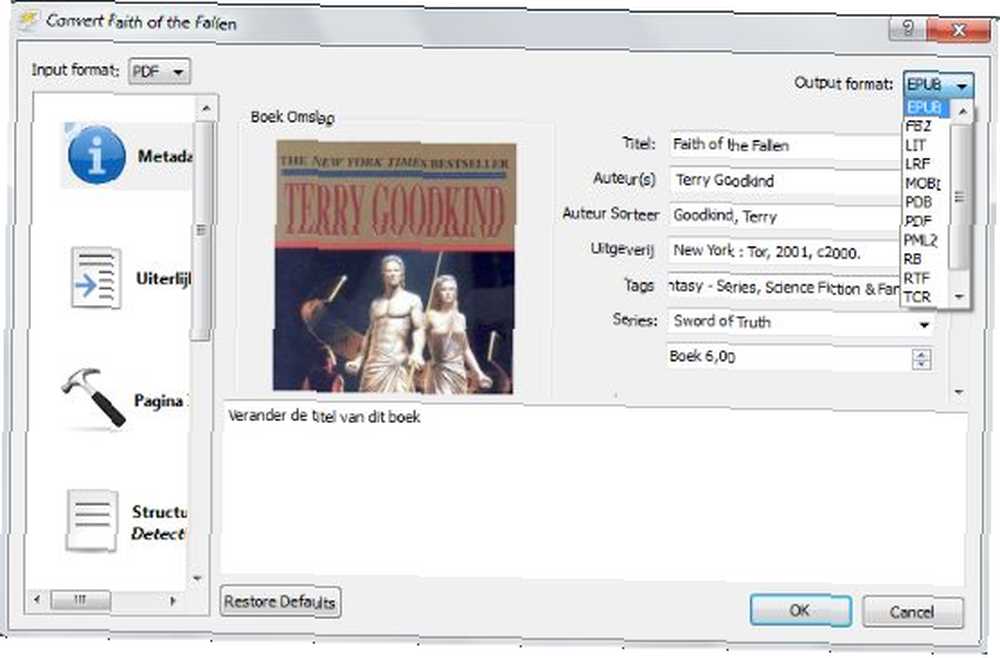Click the Series field Sword of Truth
The image size is (1000, 658).
point(800,322)
